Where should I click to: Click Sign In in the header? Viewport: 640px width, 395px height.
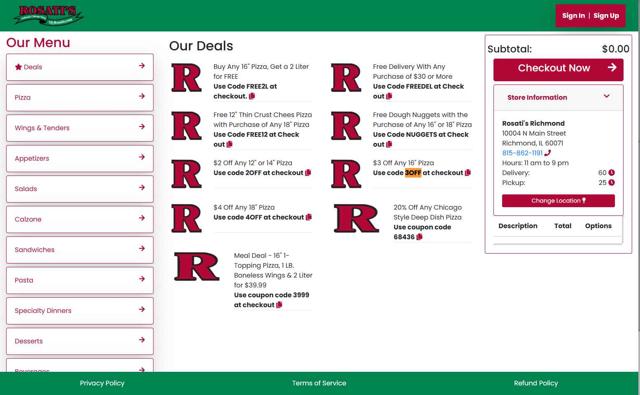(573, 16)
